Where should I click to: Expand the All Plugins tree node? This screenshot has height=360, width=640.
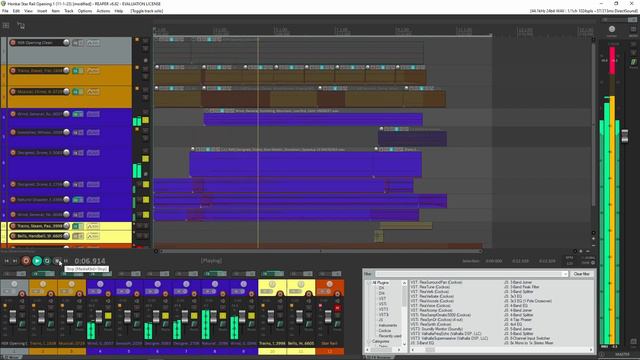369,282
